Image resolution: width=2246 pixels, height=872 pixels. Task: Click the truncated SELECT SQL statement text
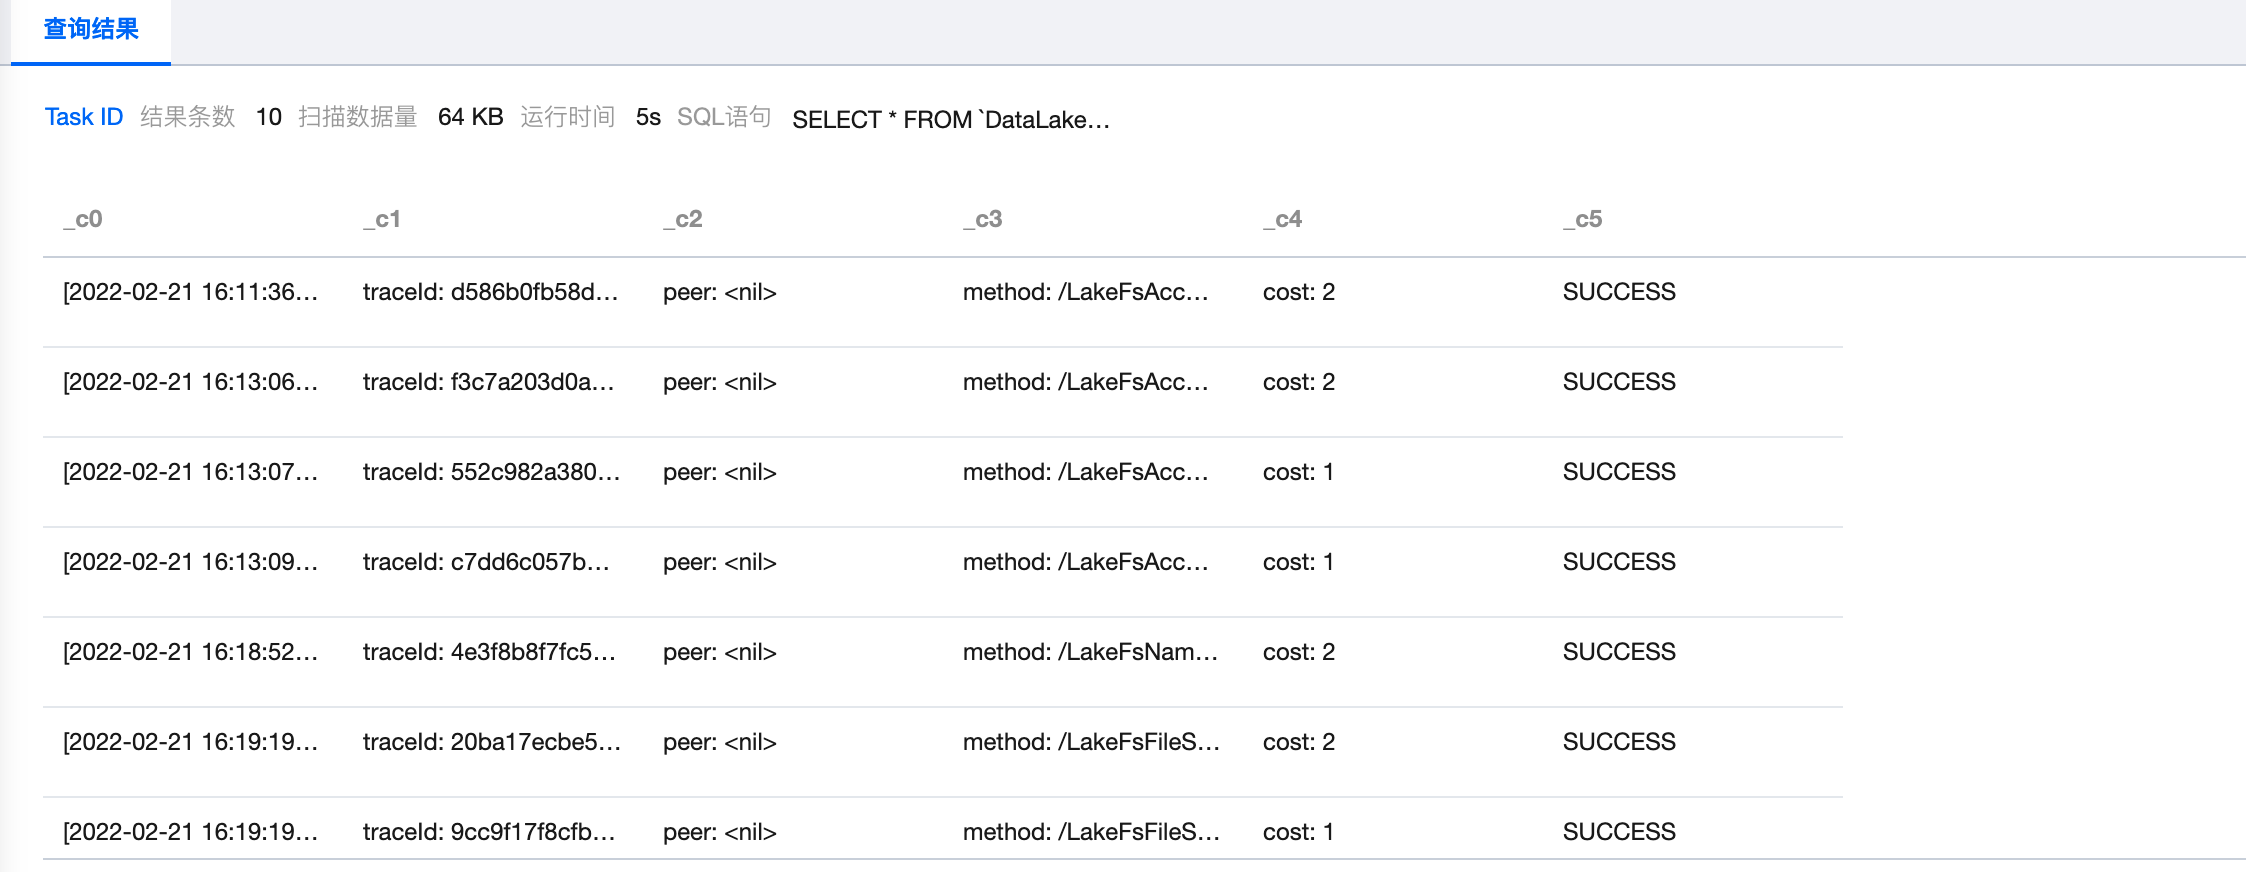click(x=950, y=120)
